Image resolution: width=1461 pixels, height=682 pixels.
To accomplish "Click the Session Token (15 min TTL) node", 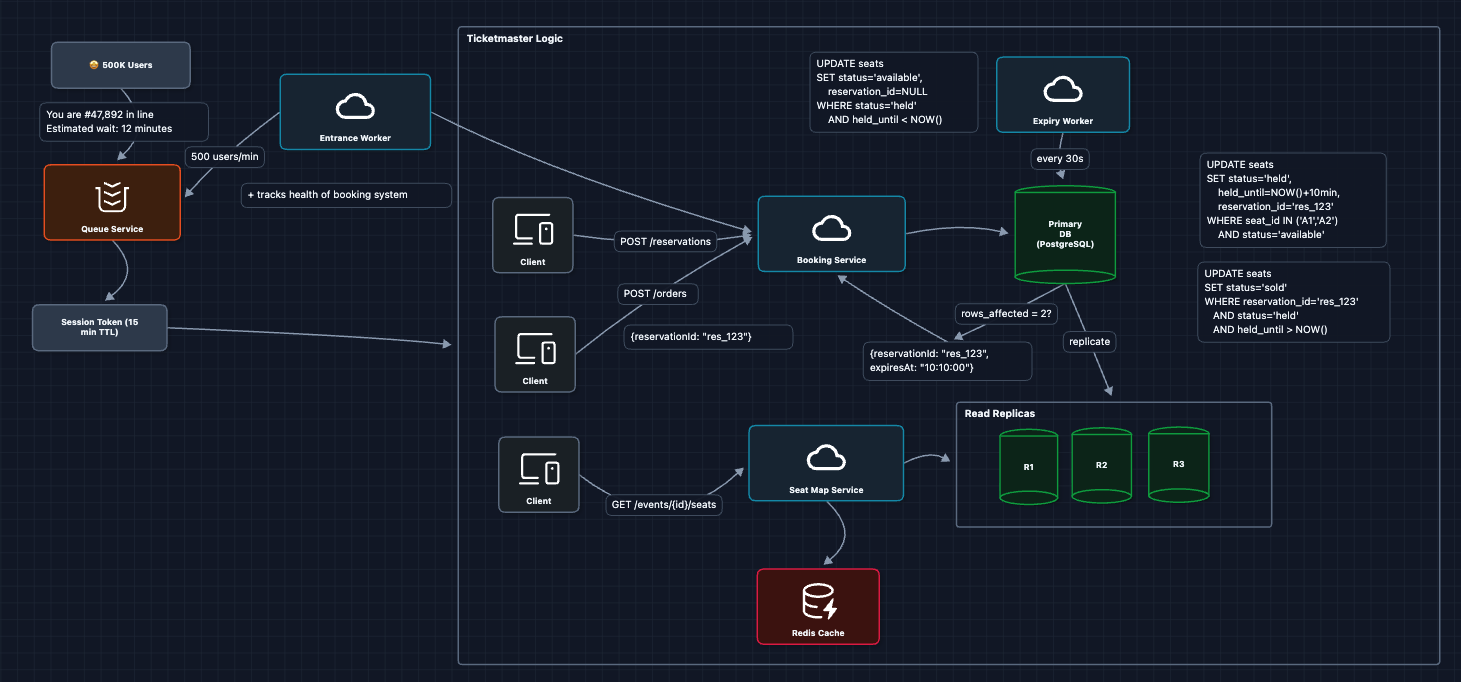I will (x=99, y=328).
